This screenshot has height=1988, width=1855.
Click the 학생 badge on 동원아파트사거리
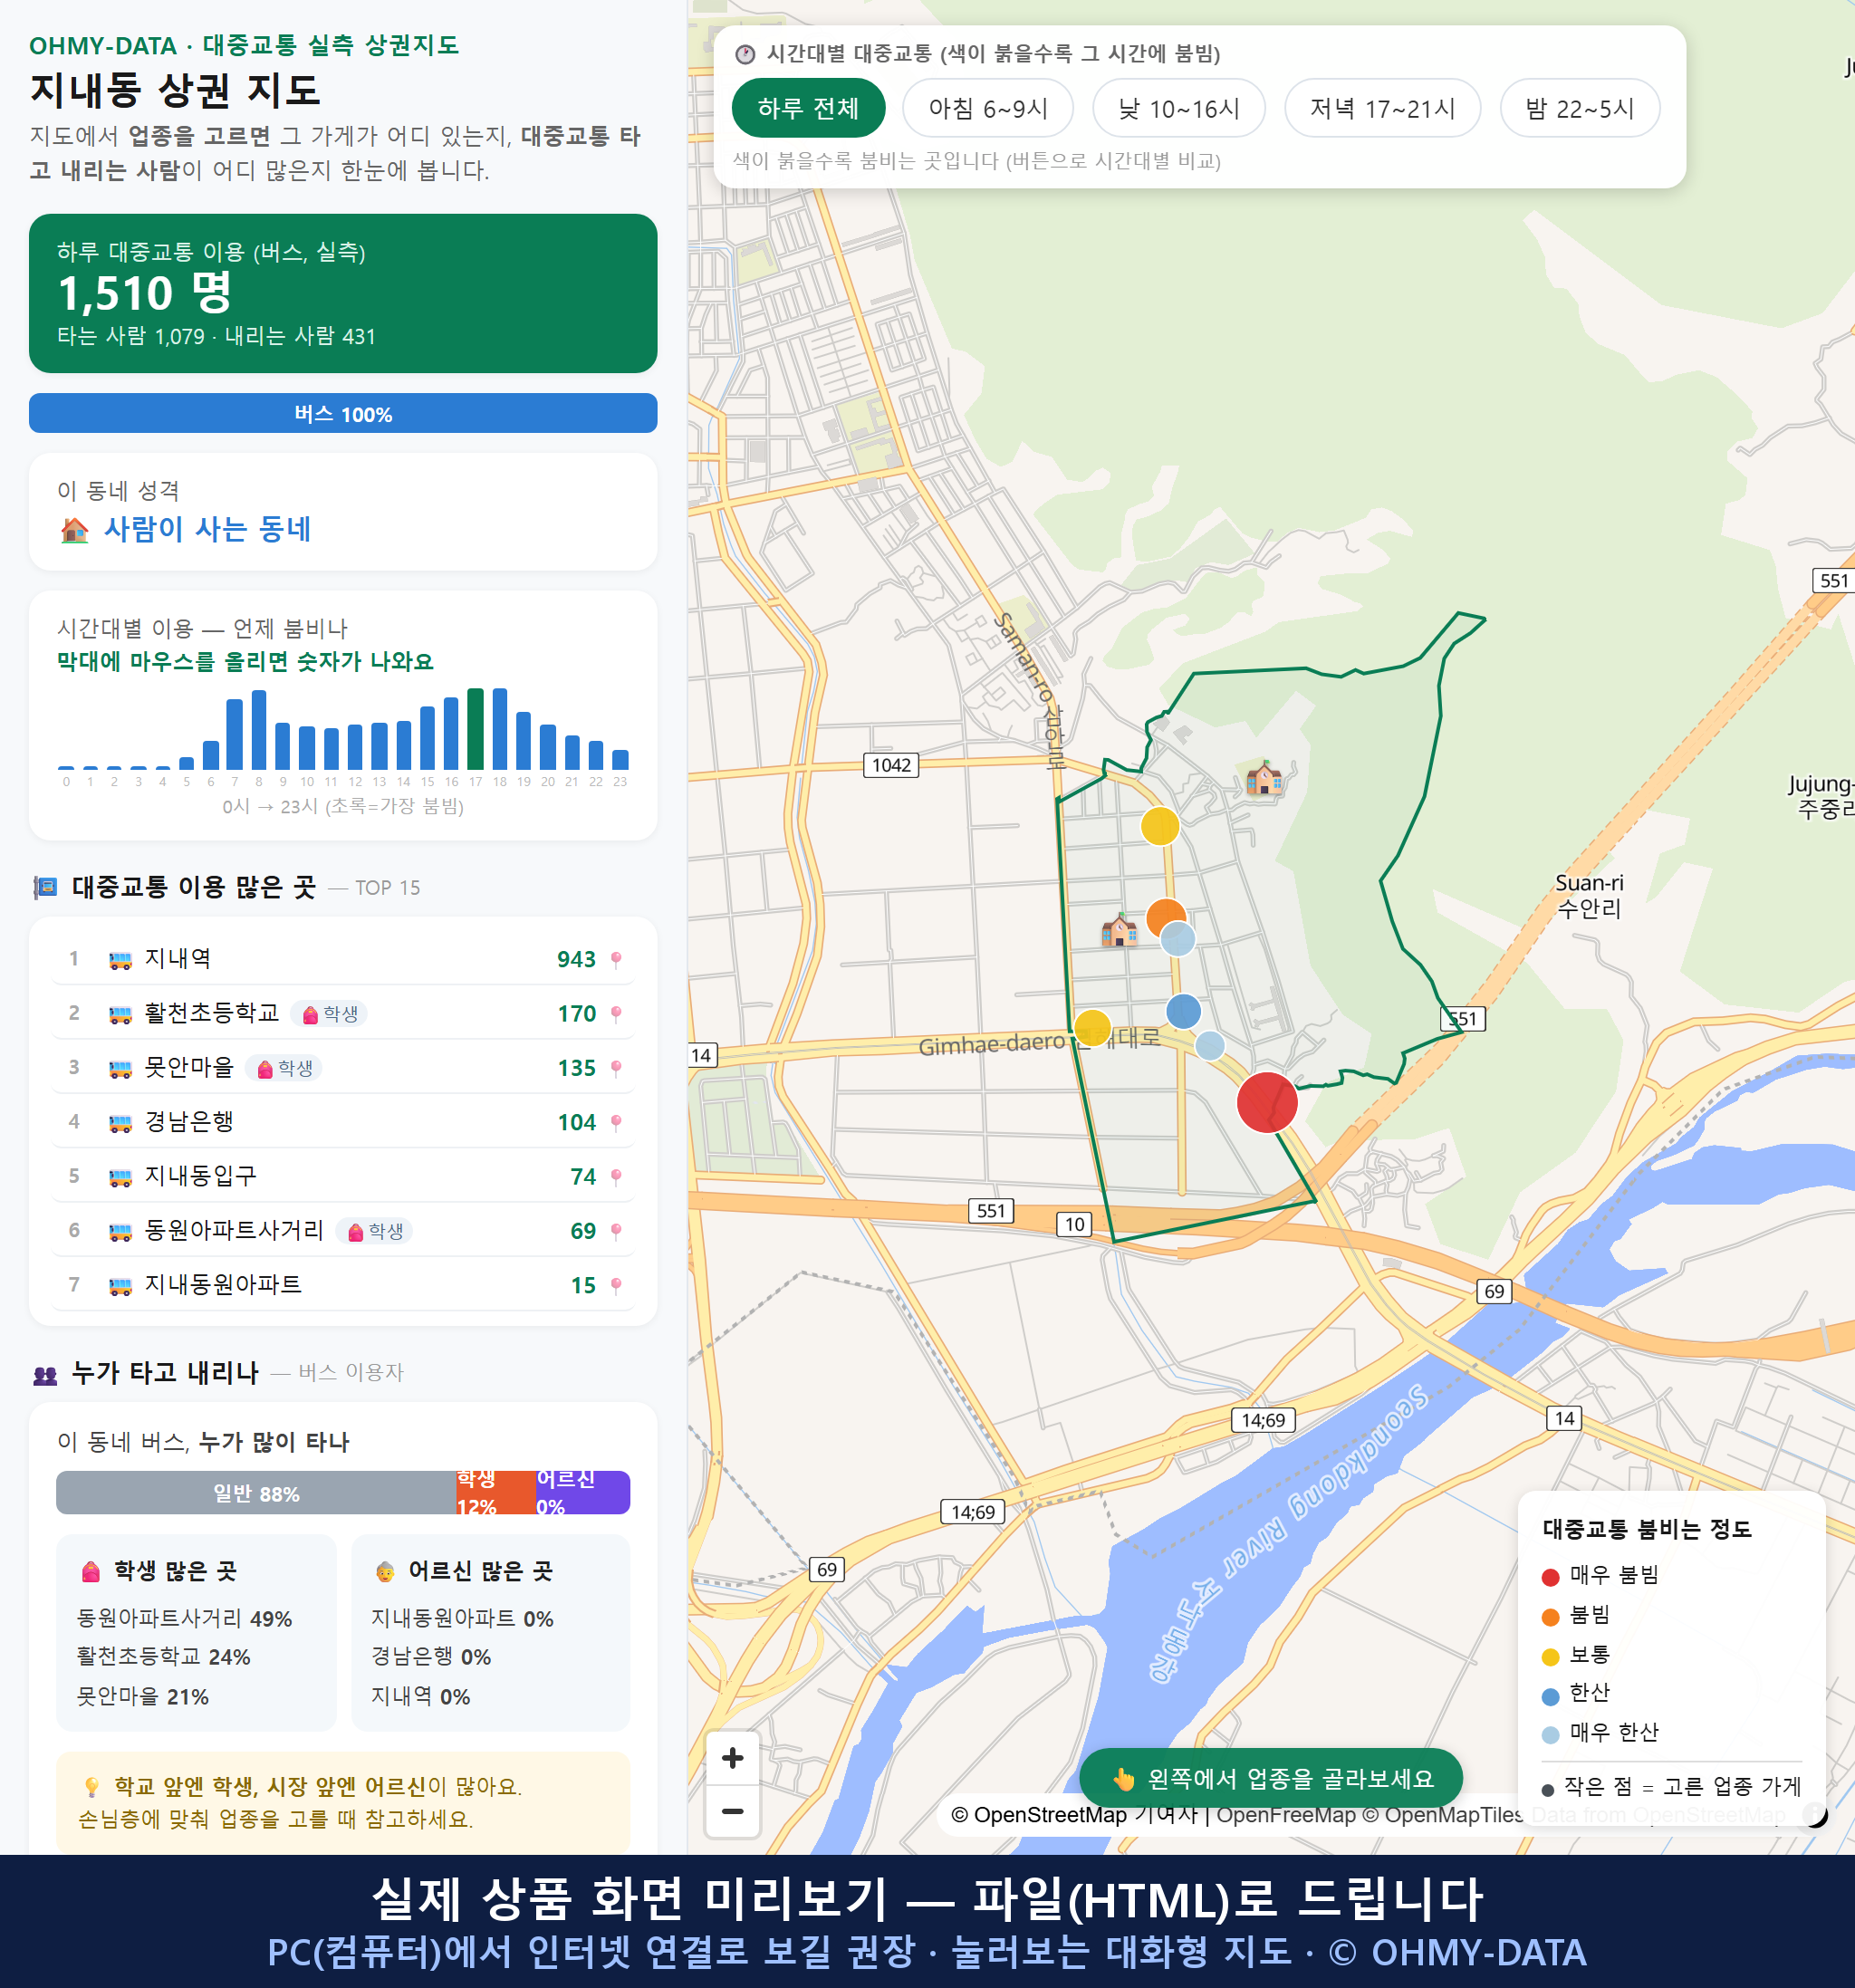[375, 1231]
